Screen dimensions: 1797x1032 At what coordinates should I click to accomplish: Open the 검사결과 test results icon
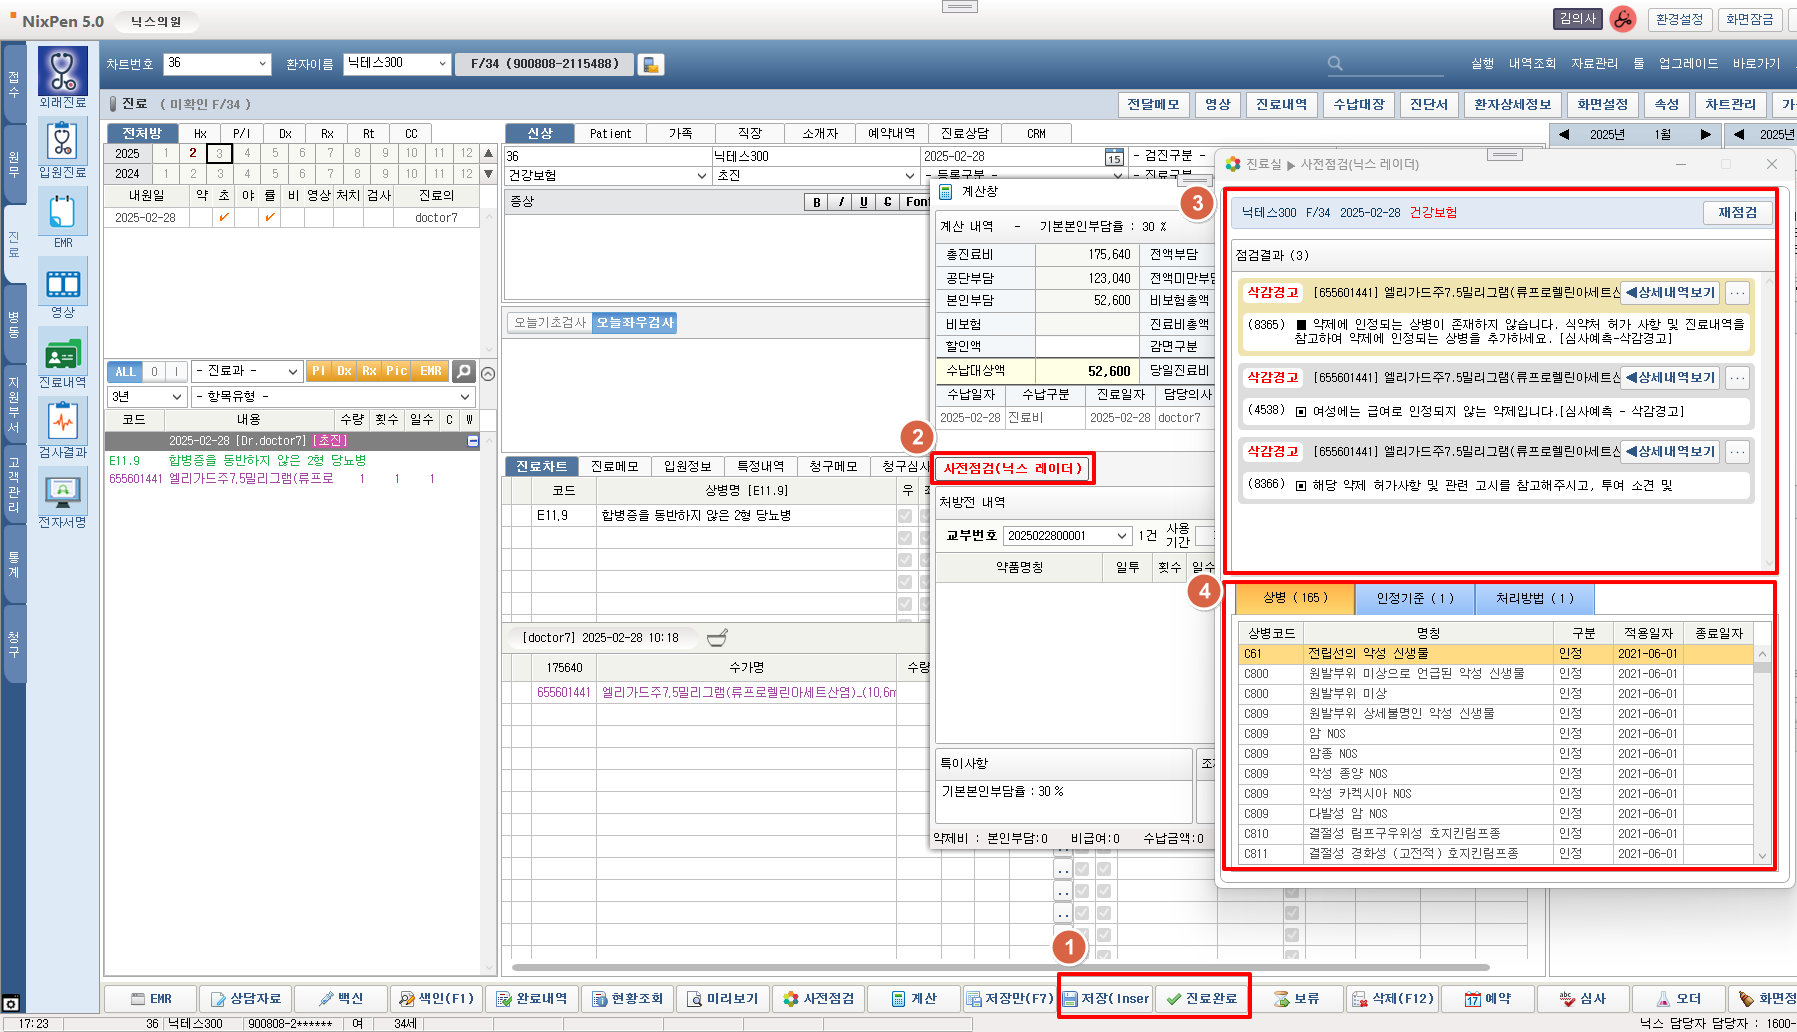(x=63, y=423)
